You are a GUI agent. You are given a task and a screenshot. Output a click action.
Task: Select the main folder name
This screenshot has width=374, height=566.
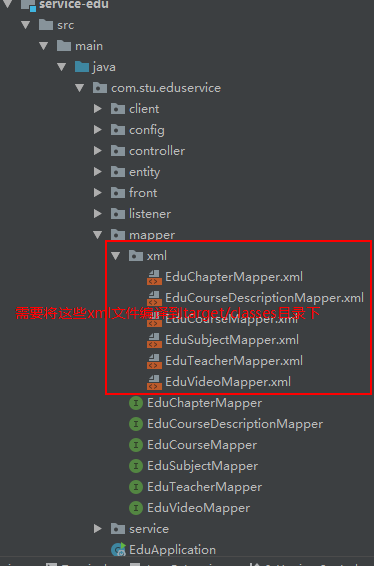[89, 46]
